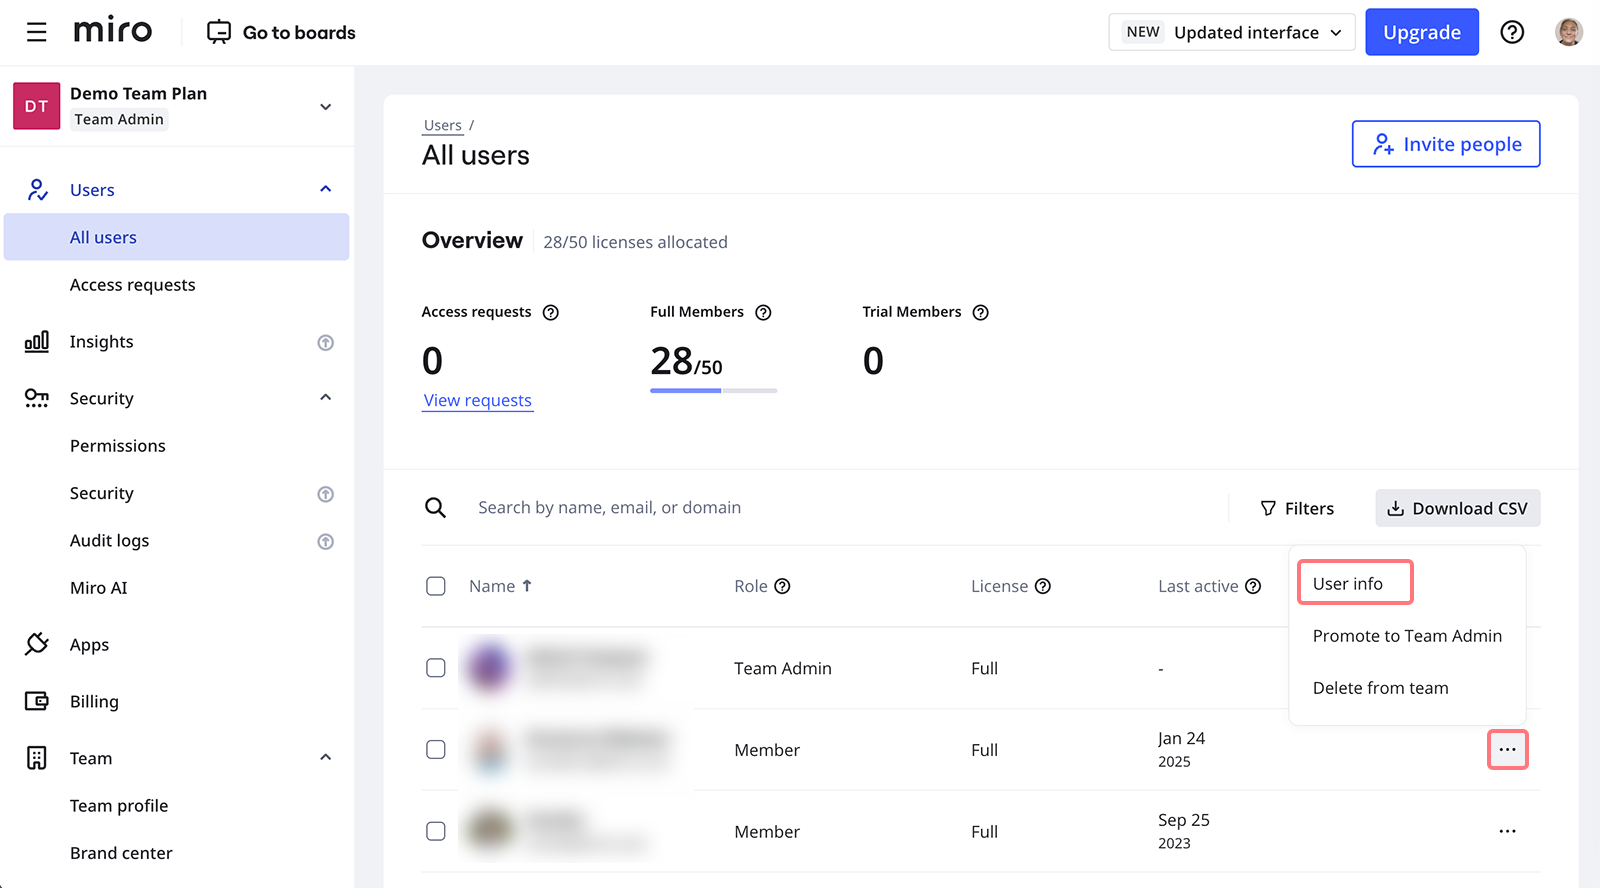Click the search magnifier icon

click(435, 508)
